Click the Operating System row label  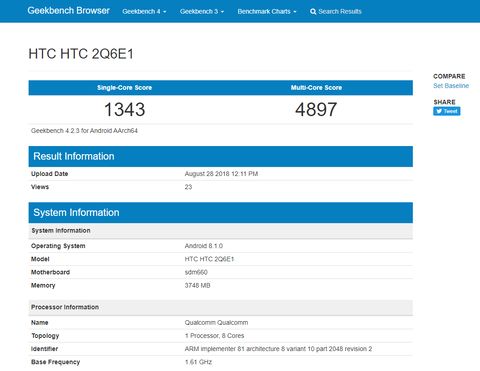click(58, 246)
